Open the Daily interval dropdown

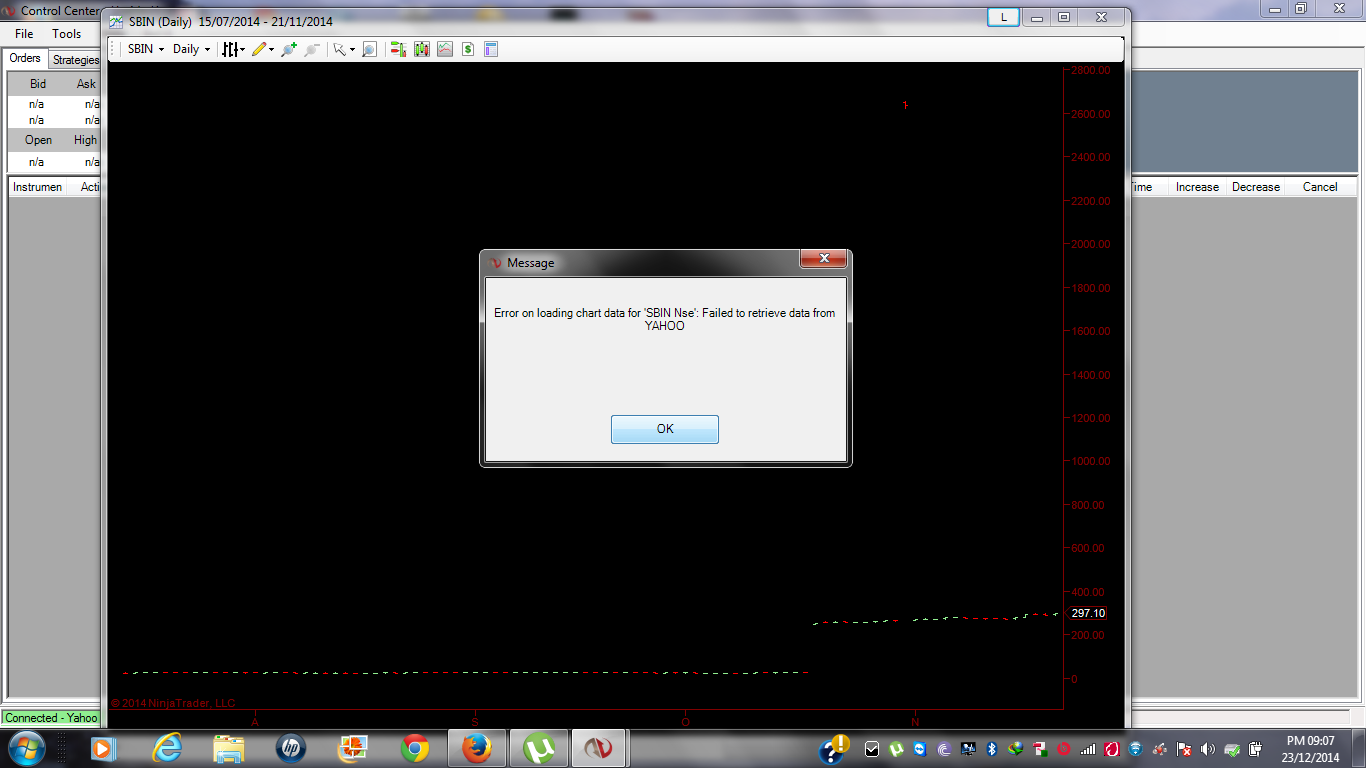191,49
